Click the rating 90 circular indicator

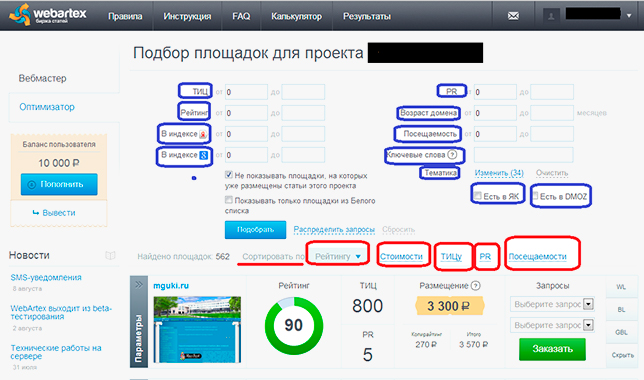[294, 326]
